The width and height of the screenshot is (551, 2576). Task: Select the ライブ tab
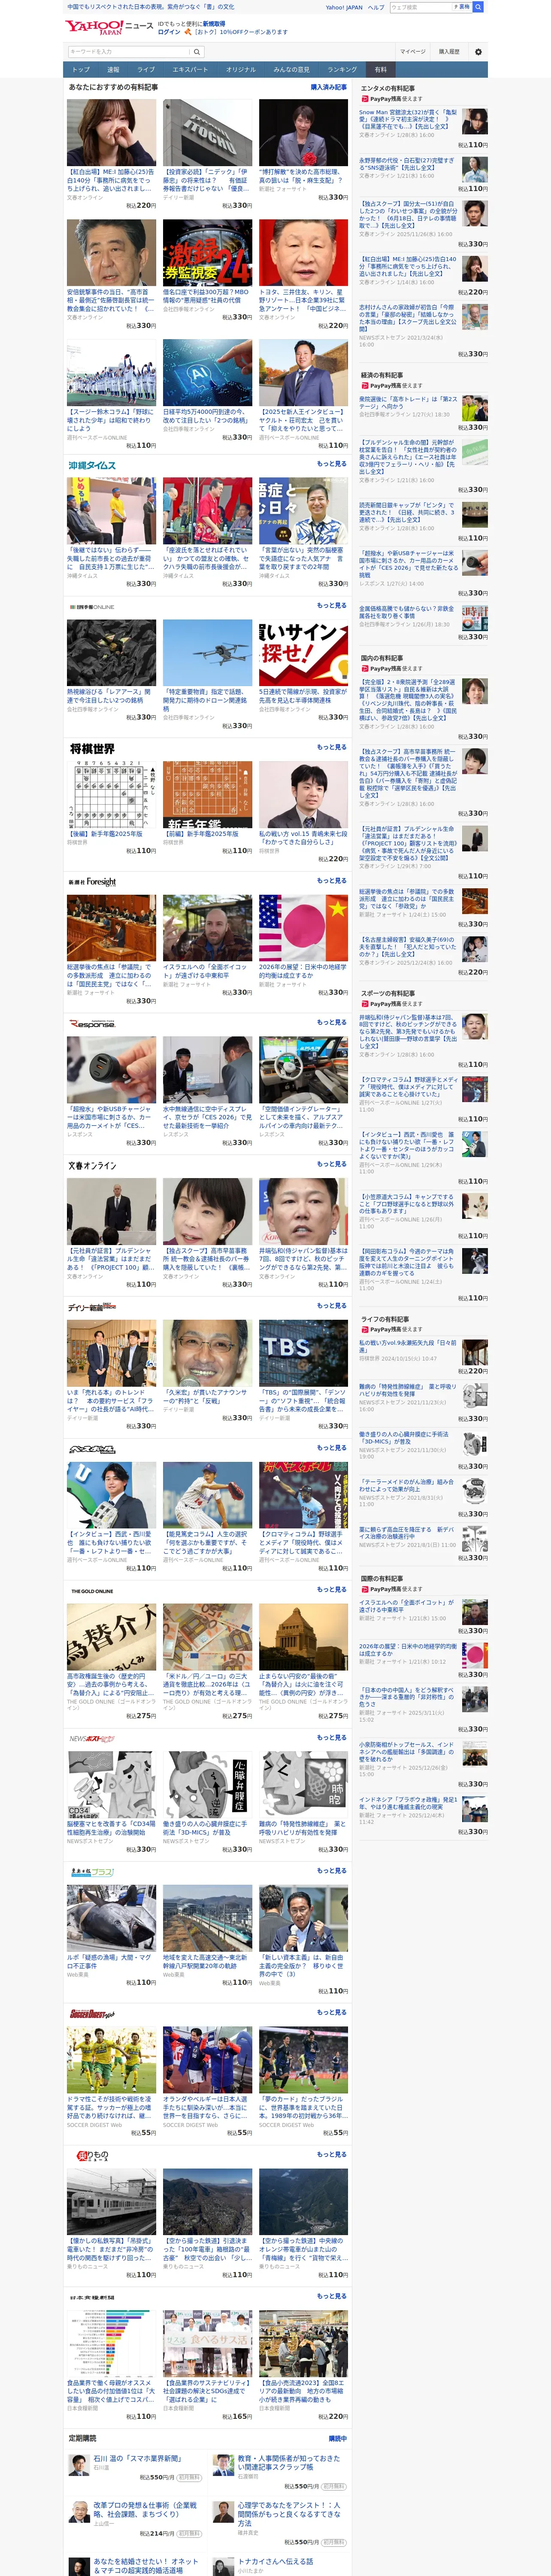click(x=146, y=70)
